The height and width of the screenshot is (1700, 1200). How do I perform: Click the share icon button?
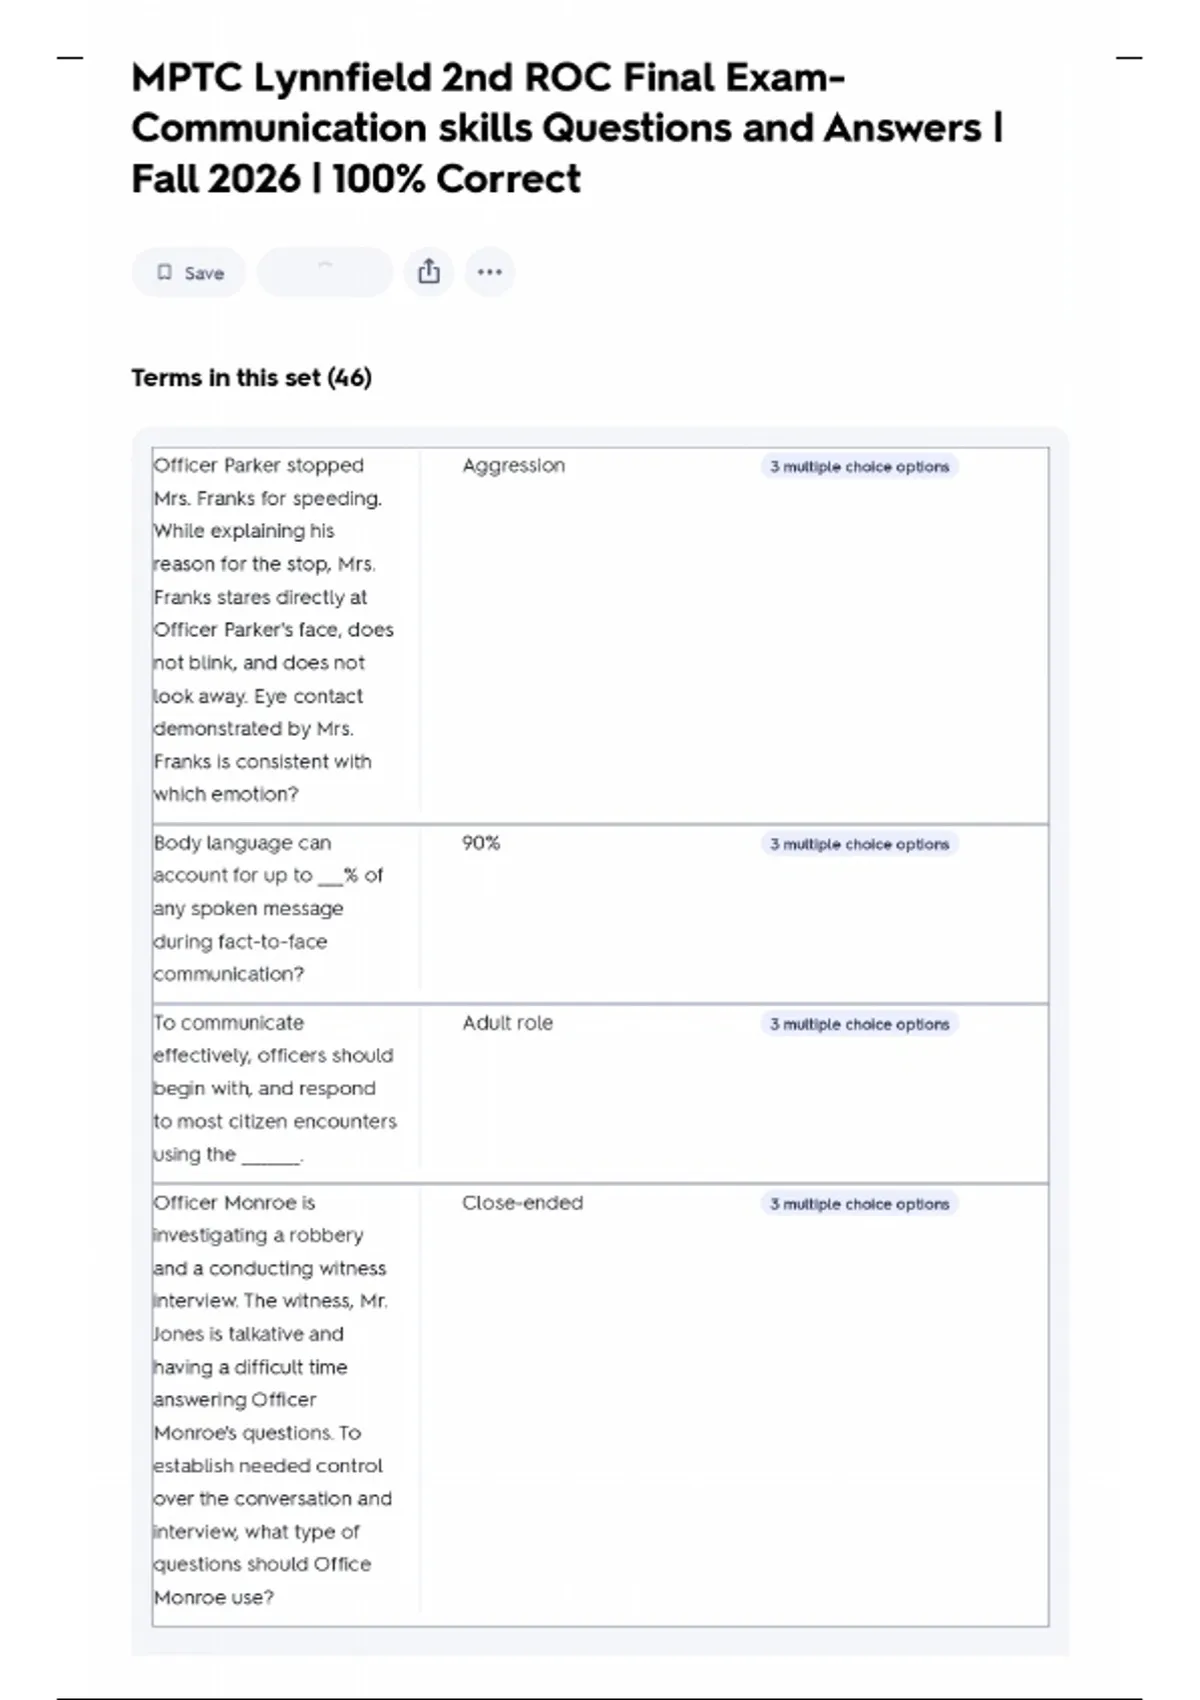point(429,272)
